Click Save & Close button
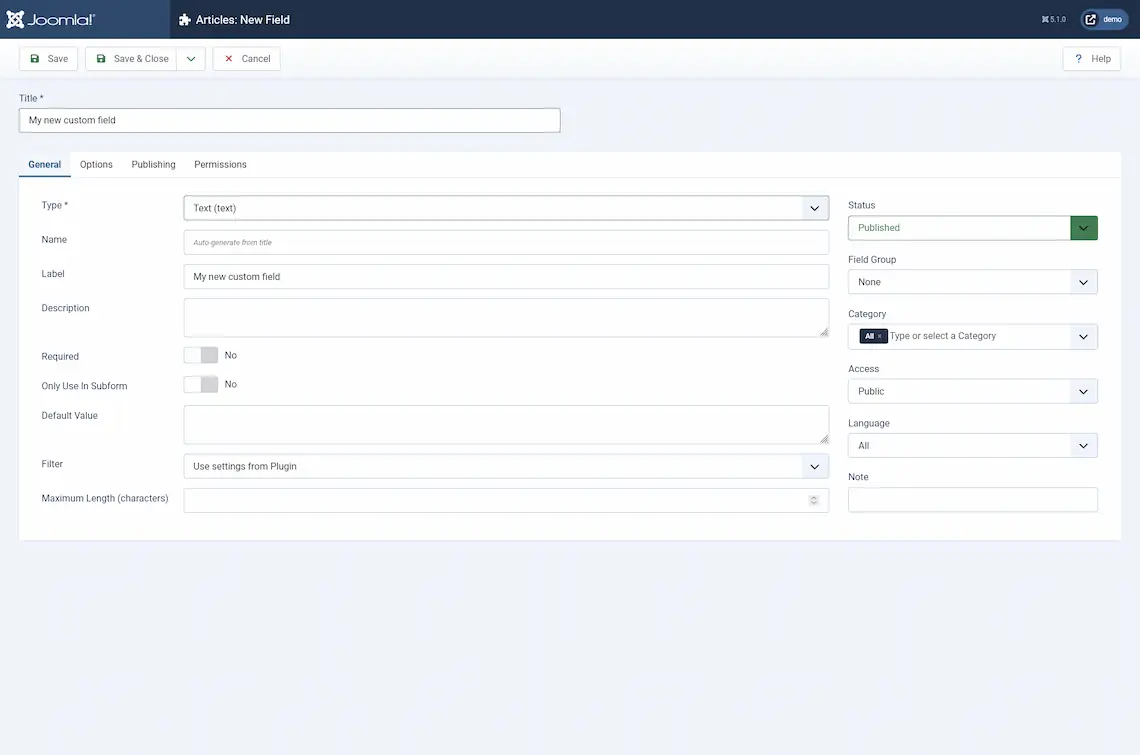Screen dimensions: 1140x755 131,59
